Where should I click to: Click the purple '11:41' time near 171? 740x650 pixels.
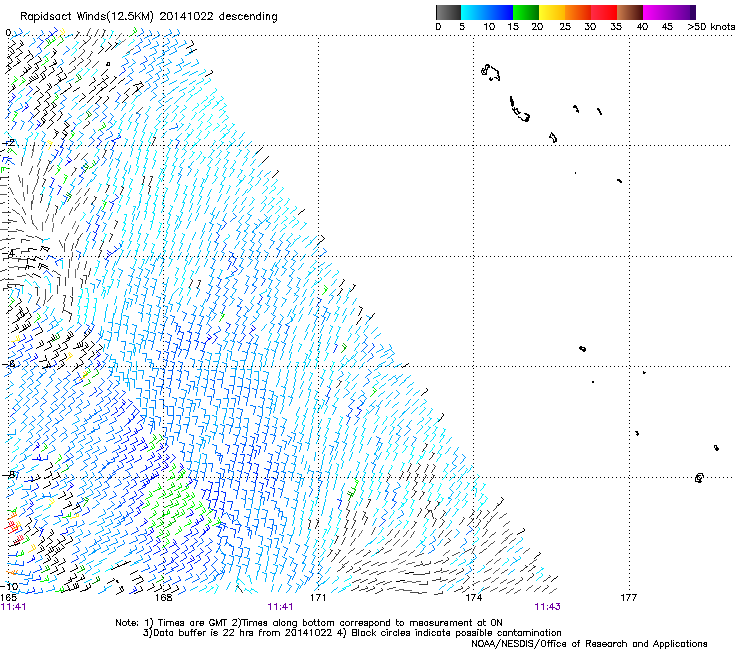coord(280,607)
